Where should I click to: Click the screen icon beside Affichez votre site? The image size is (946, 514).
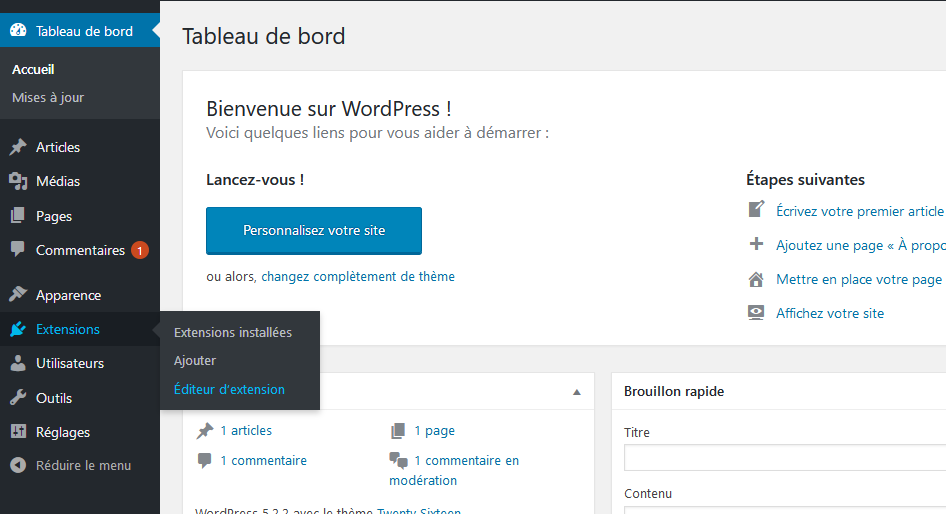(x=756, y=313)
